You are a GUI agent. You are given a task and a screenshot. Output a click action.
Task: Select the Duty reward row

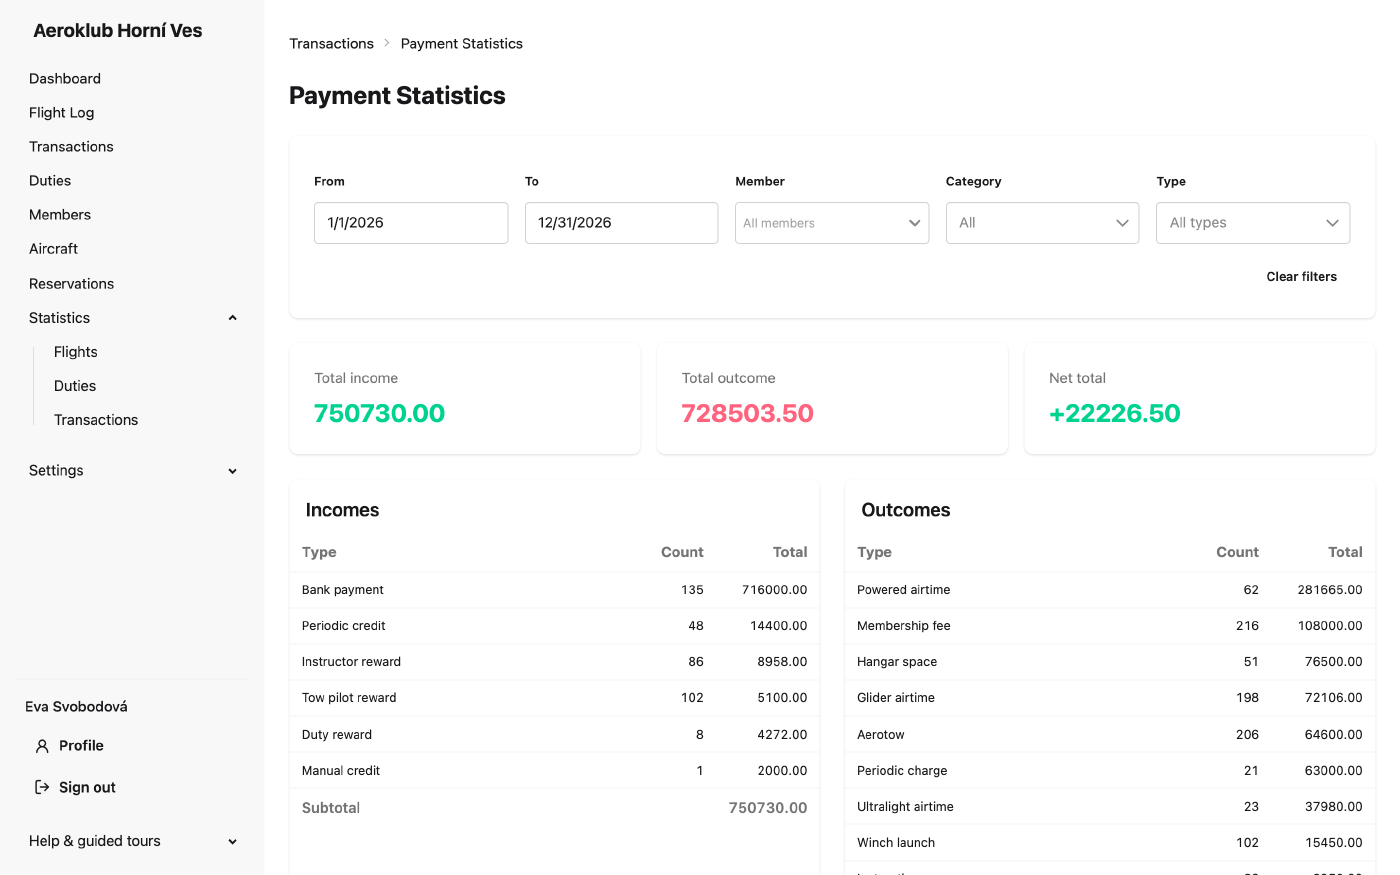click(554, 735)
